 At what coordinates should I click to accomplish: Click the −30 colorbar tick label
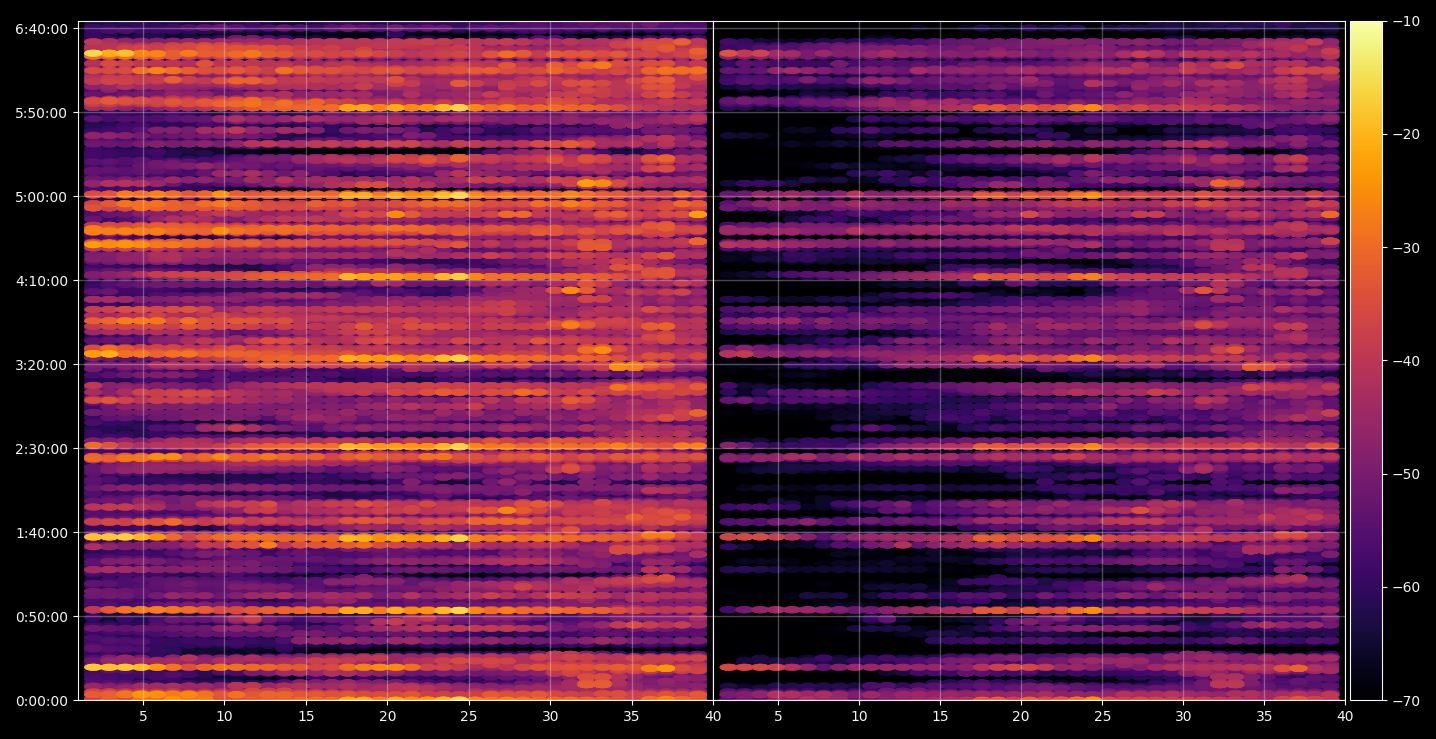[x=1406, y=248]
